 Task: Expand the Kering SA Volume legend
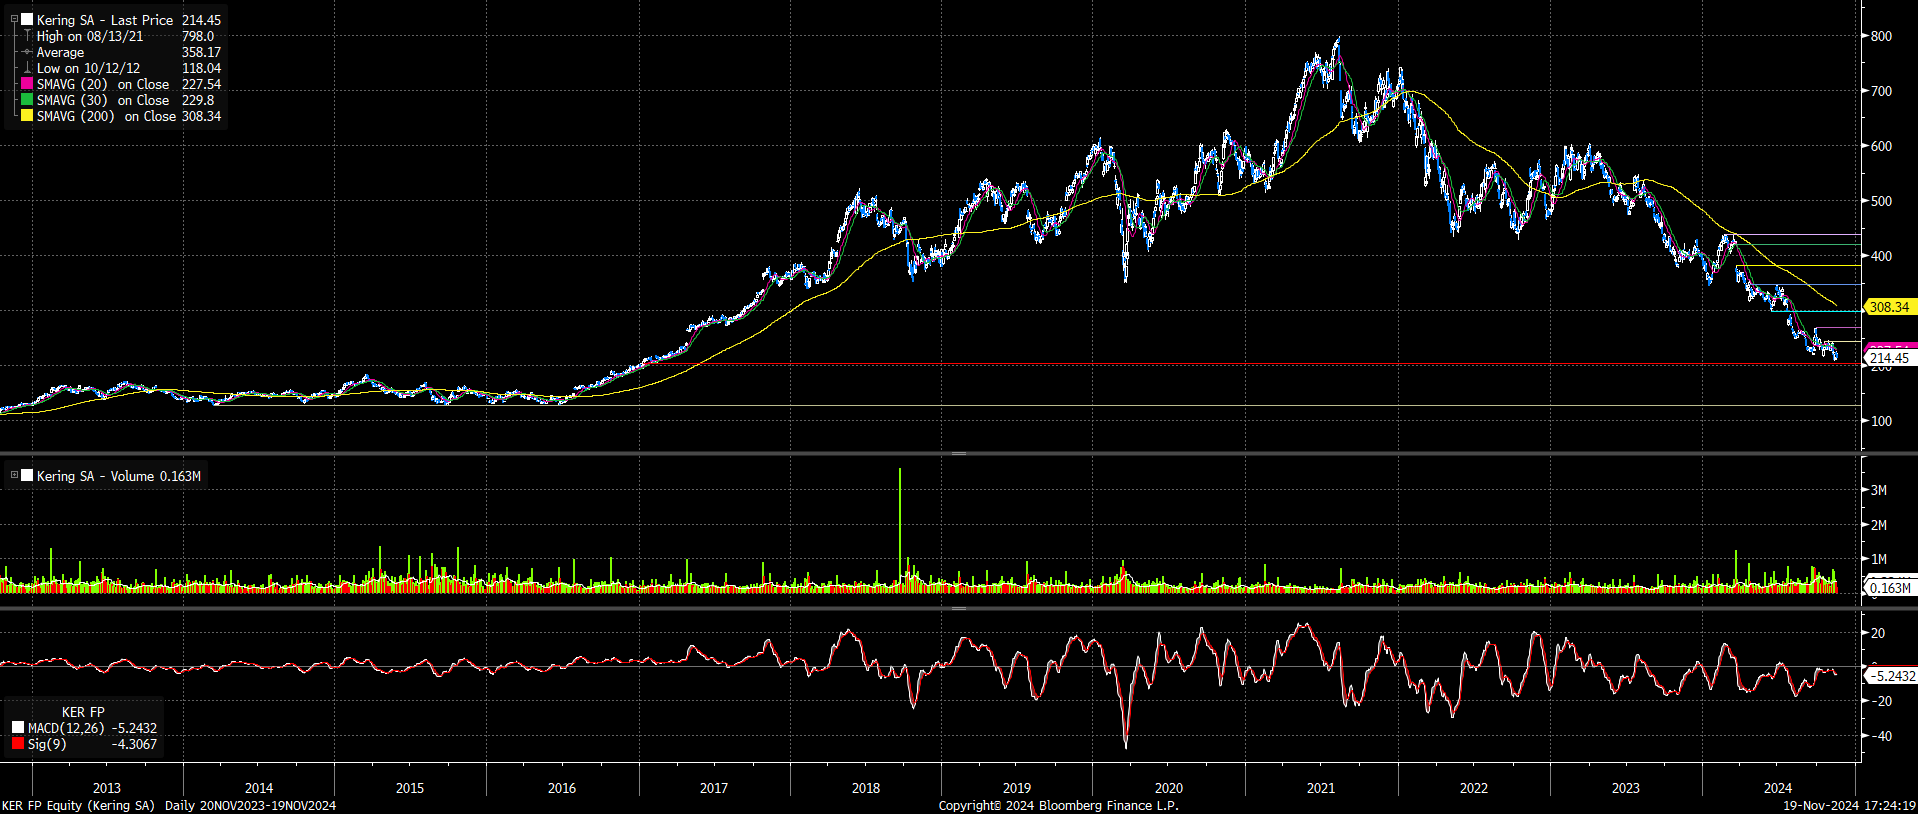pyautogui.click(x=14, y=475)
